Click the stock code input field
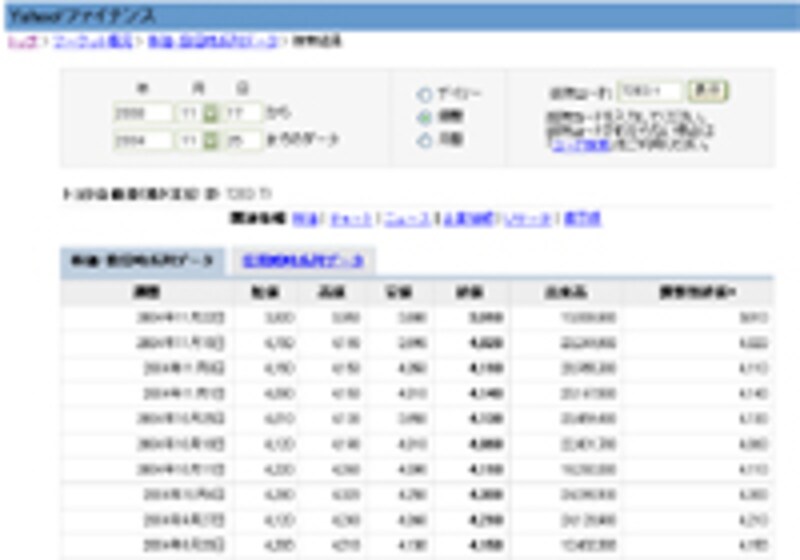The image size is (800, 560). 649,92
